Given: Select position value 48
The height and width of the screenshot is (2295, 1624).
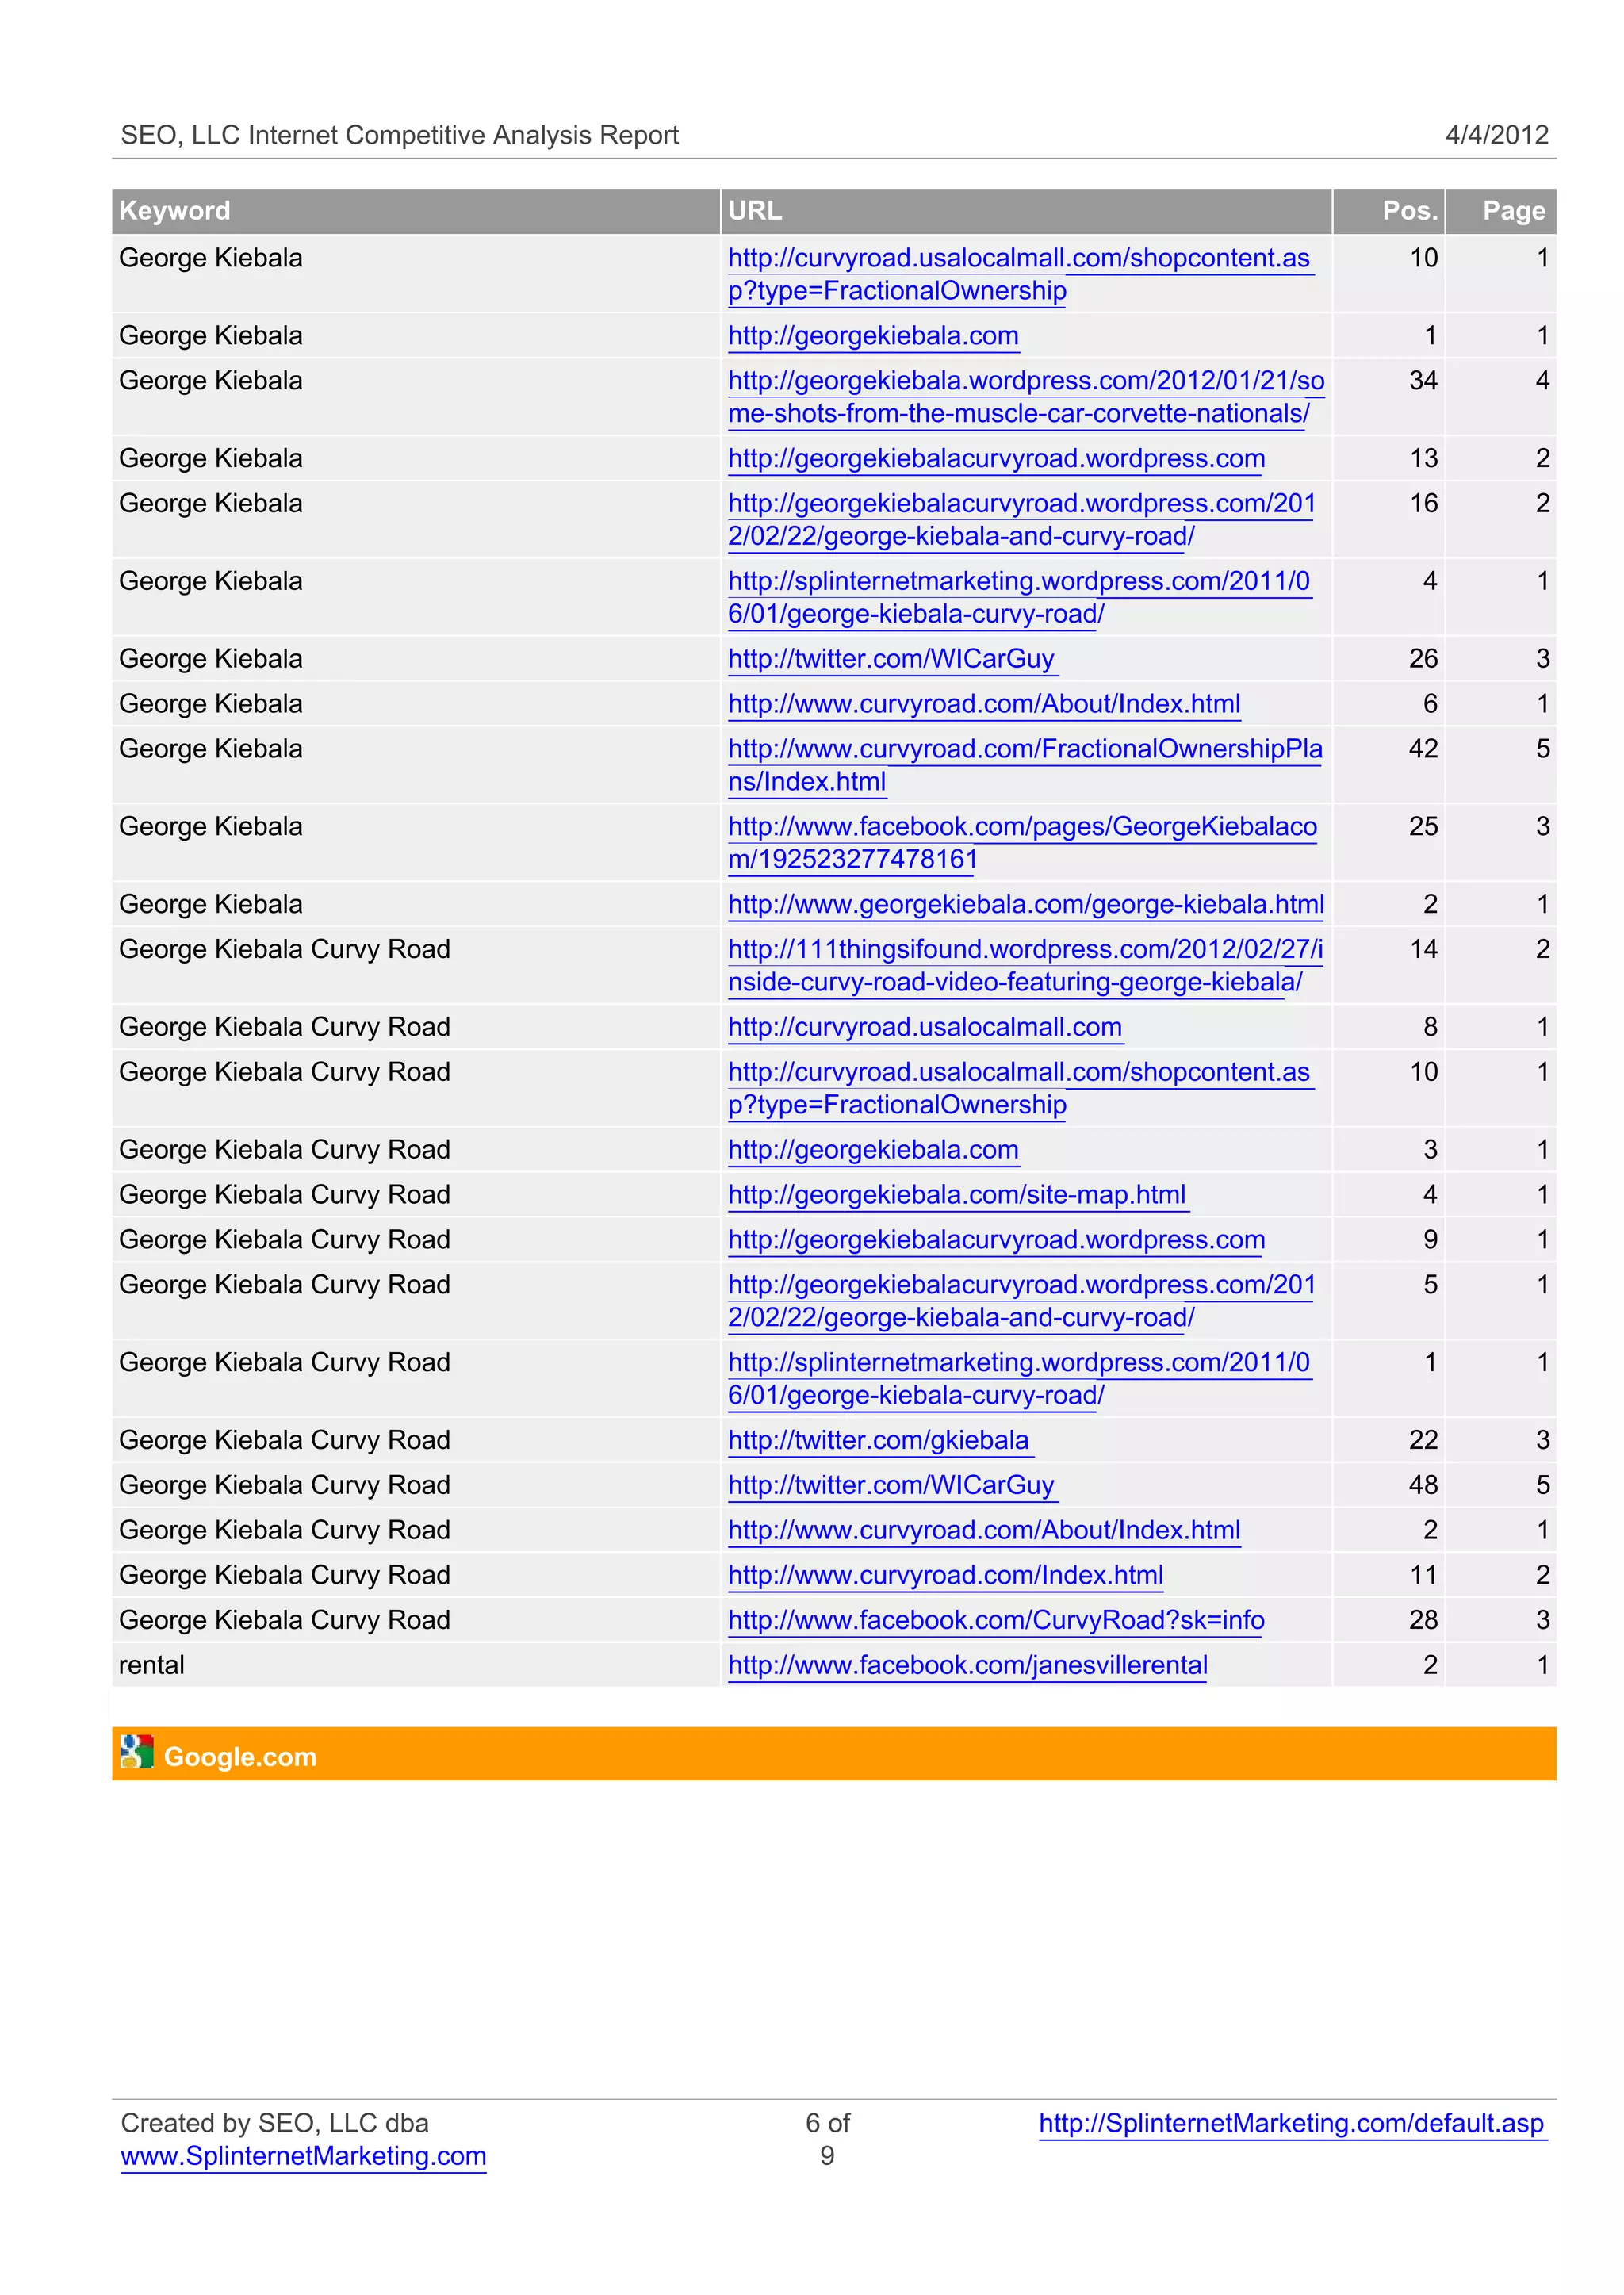Looking at the screenshot, I should pyautogui.click(x=1423, y=1485).
